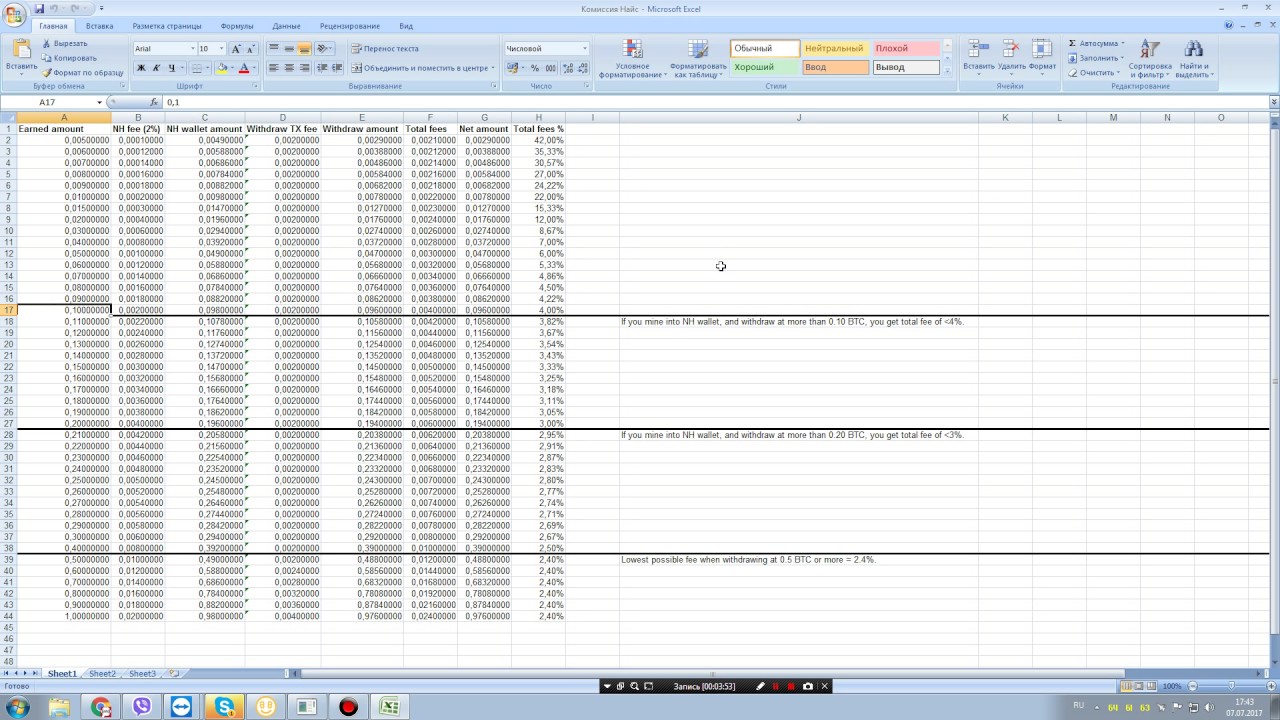
Task: Save the workbook via Quick Access toolbar
Action: (39, 9)
